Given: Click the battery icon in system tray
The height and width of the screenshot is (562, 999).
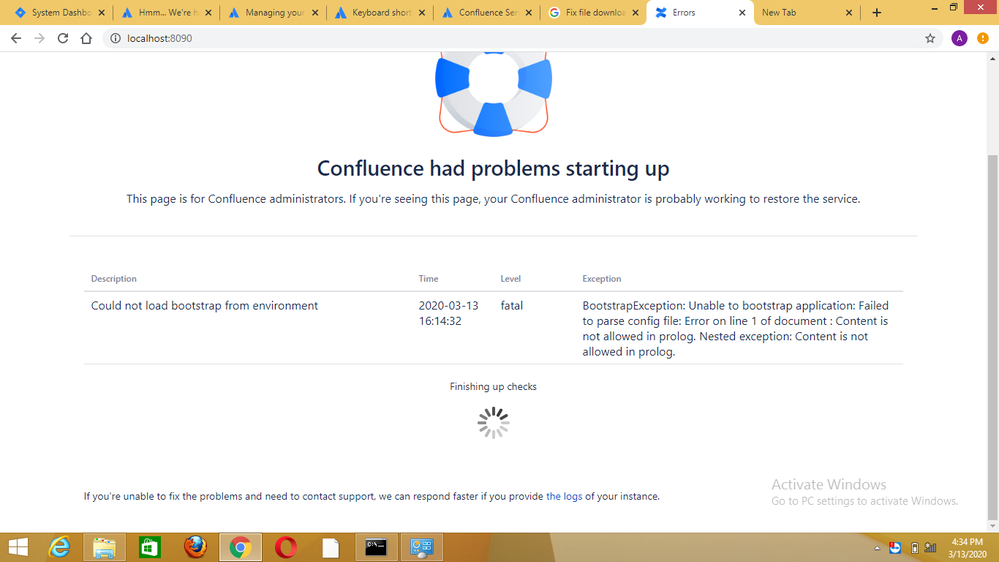Looking at the screenshot, I should tap(914, 548).
